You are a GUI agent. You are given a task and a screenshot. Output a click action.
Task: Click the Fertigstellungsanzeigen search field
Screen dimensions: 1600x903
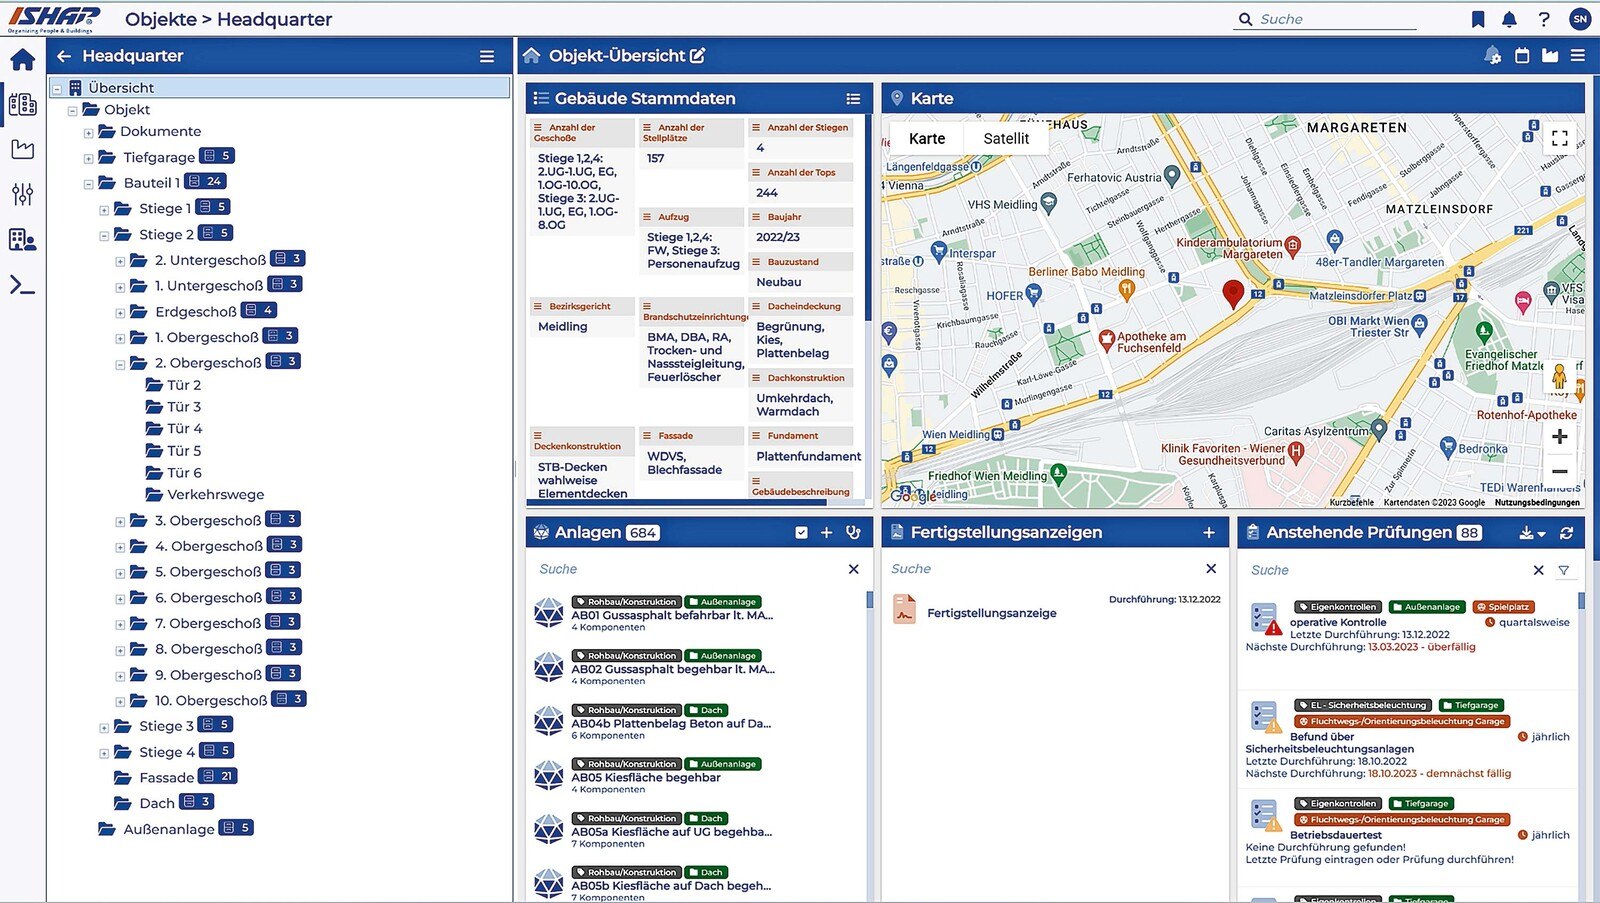point(1040,569)
